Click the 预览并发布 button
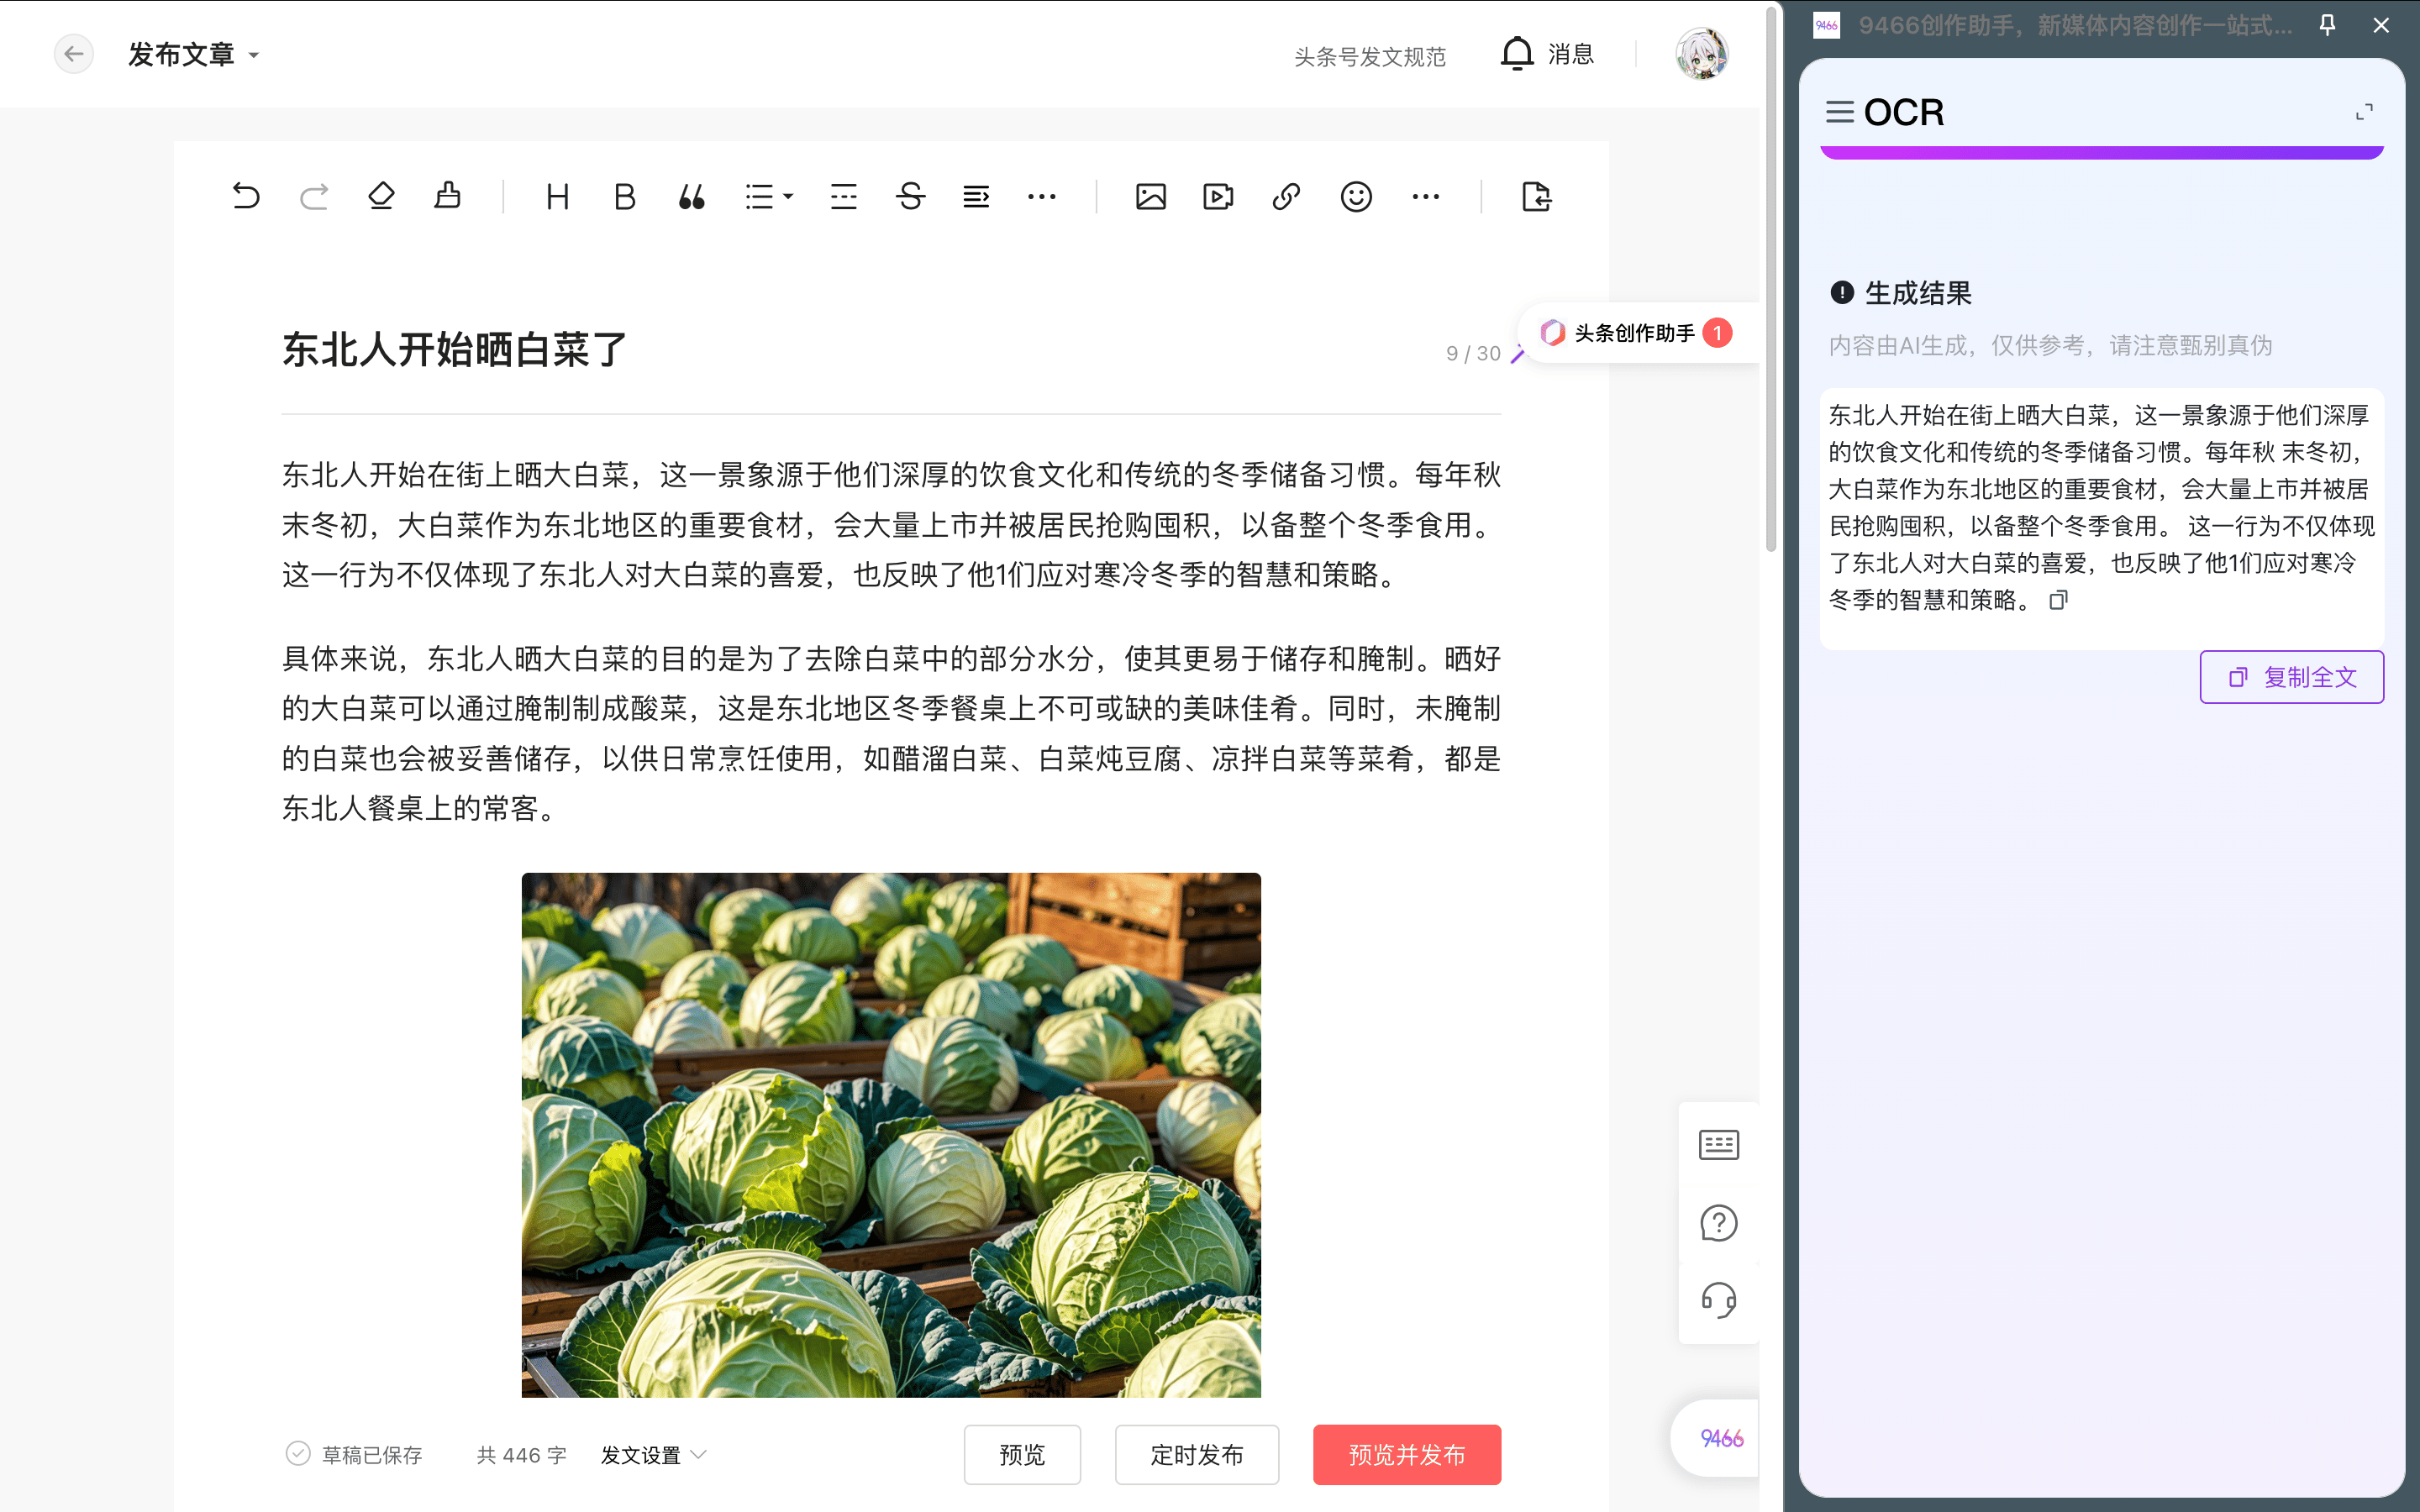Screen dimensions: 2420x1512 1407,1454
